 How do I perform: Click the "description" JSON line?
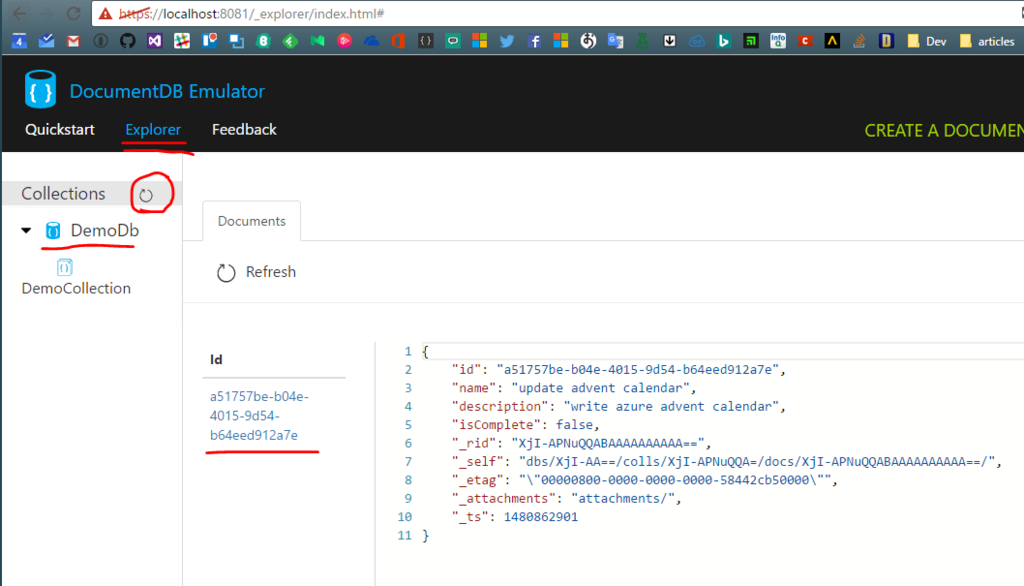pos(618,406)
